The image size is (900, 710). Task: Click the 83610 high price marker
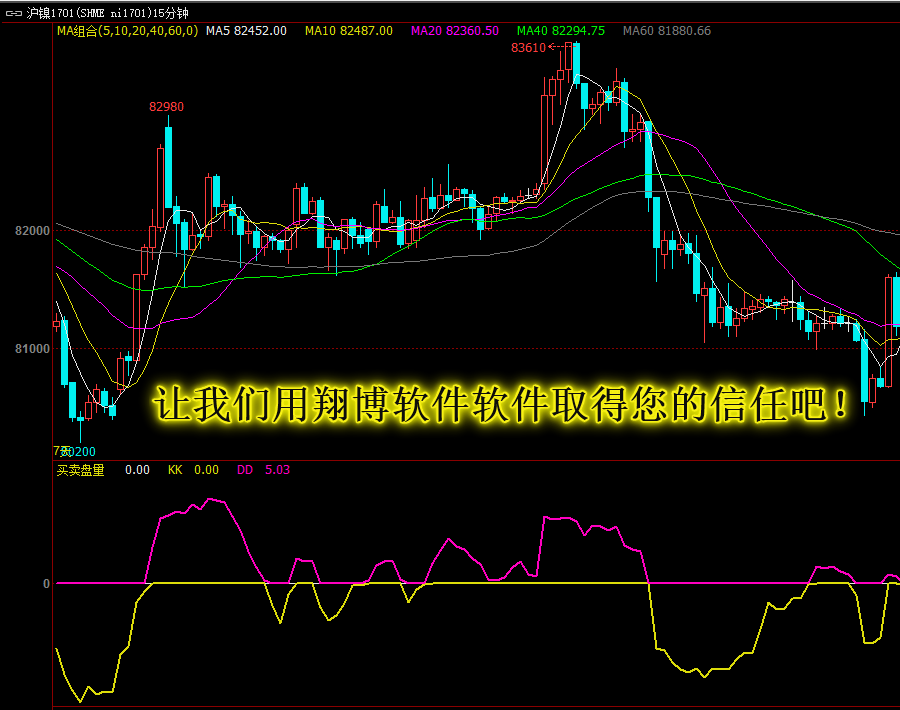[x=528, y=48]
